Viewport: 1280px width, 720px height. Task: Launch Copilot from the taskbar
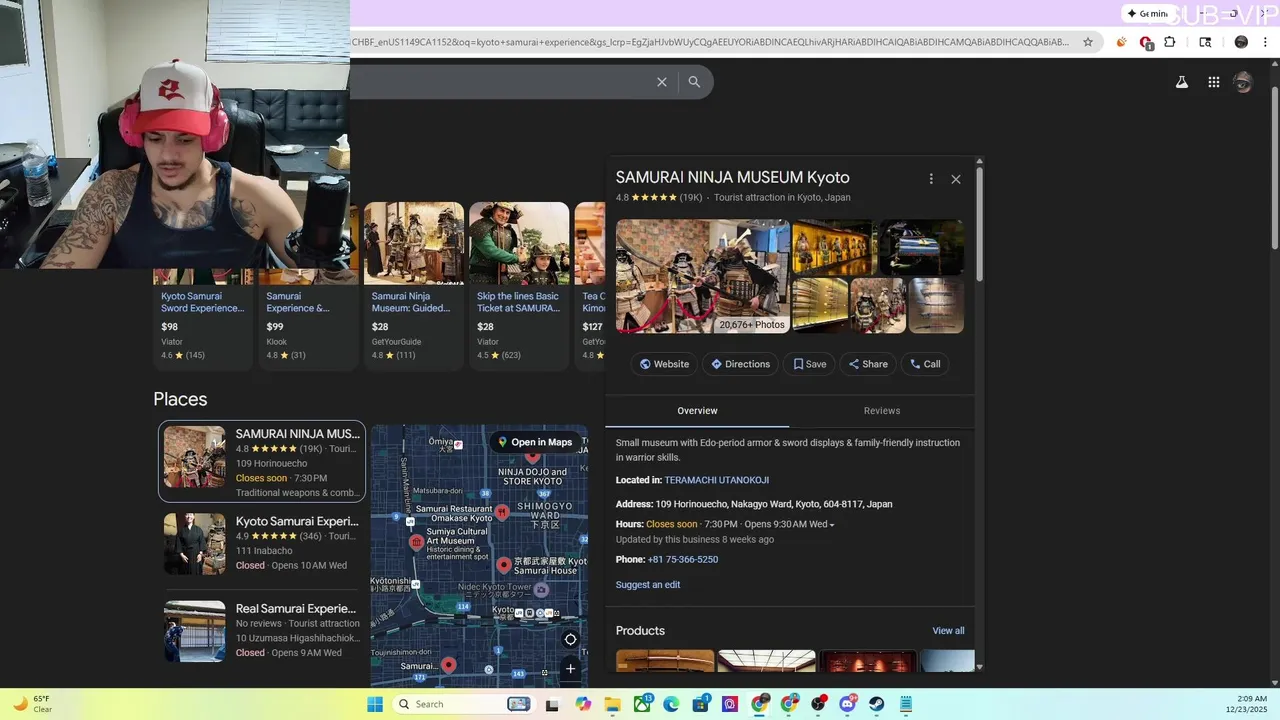pos(584,704)
